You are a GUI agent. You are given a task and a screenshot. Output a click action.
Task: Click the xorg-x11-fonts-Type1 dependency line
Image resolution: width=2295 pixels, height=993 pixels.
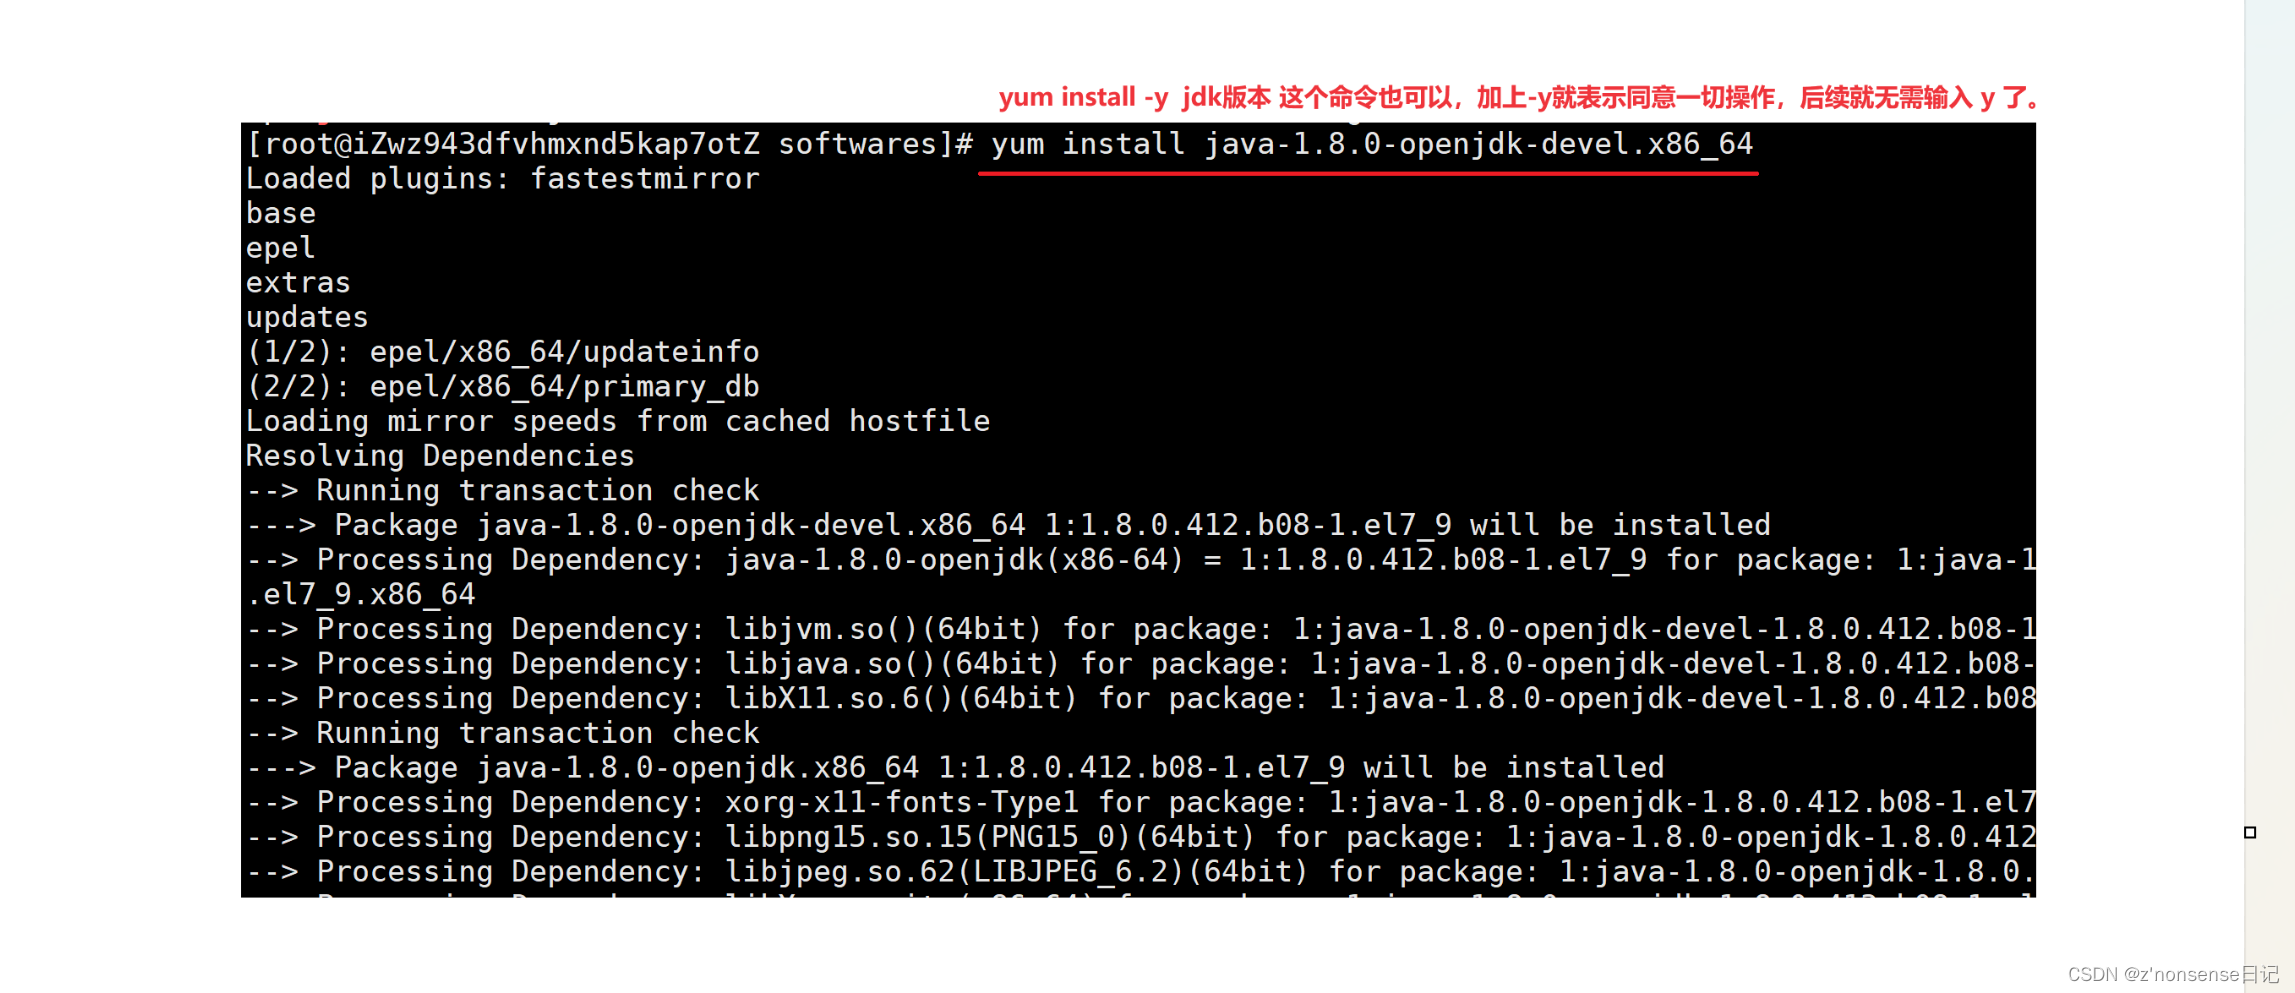point(1141,802)
